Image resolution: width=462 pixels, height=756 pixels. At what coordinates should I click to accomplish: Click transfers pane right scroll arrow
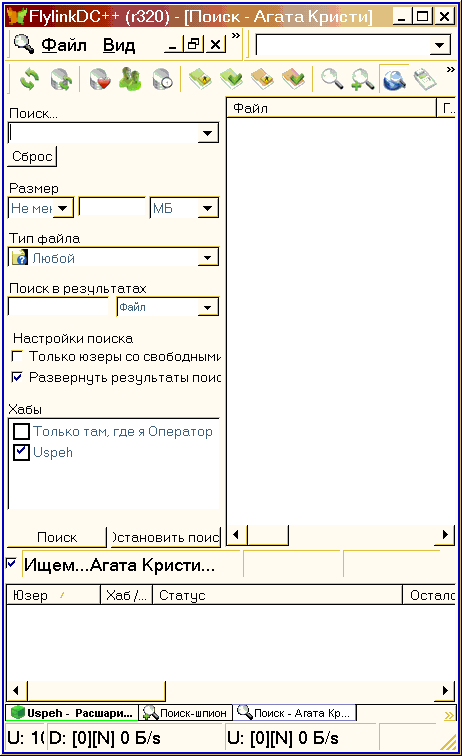(x=445, y=690)
